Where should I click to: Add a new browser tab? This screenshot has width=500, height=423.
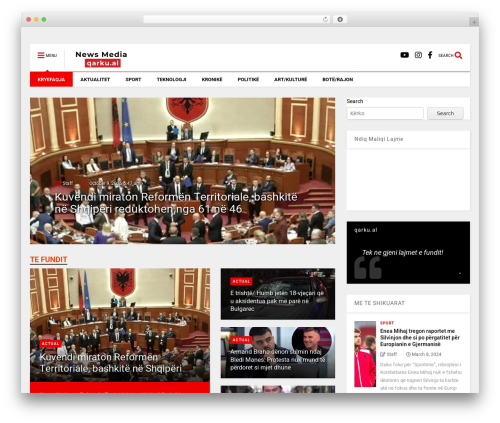point(474,22)
